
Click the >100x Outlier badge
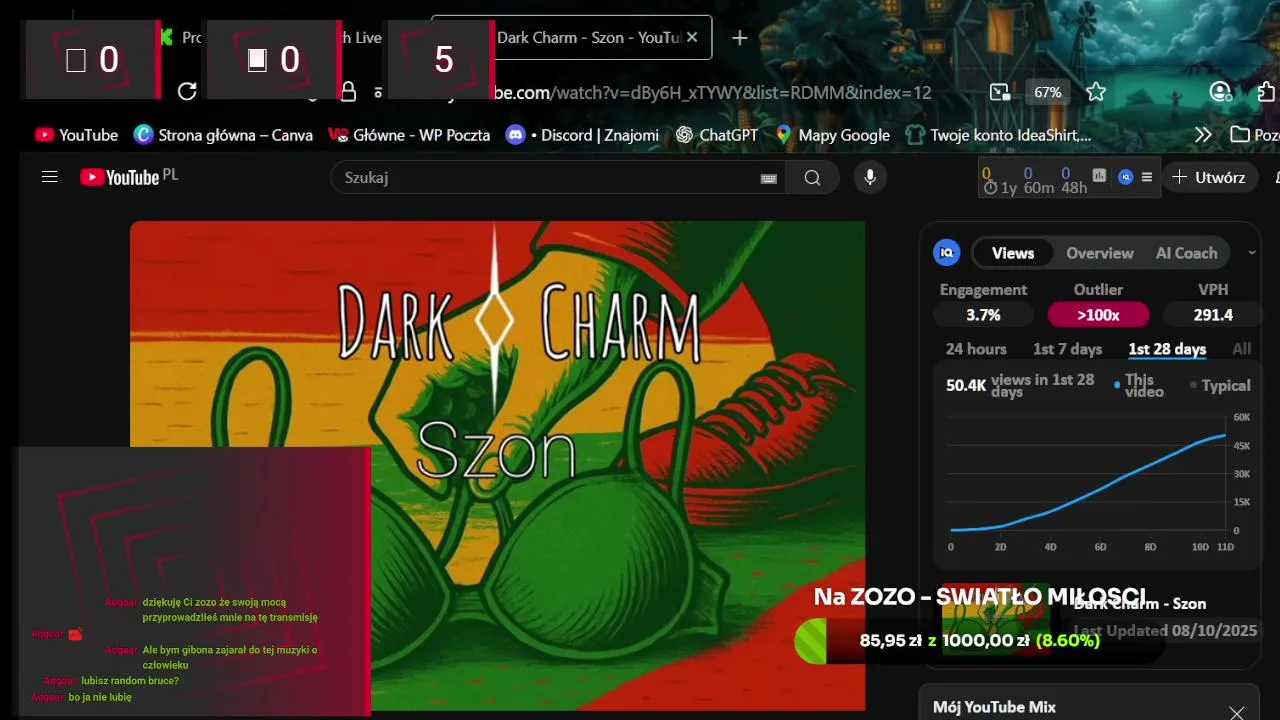pyautogui.click(x=1098, y=315)
